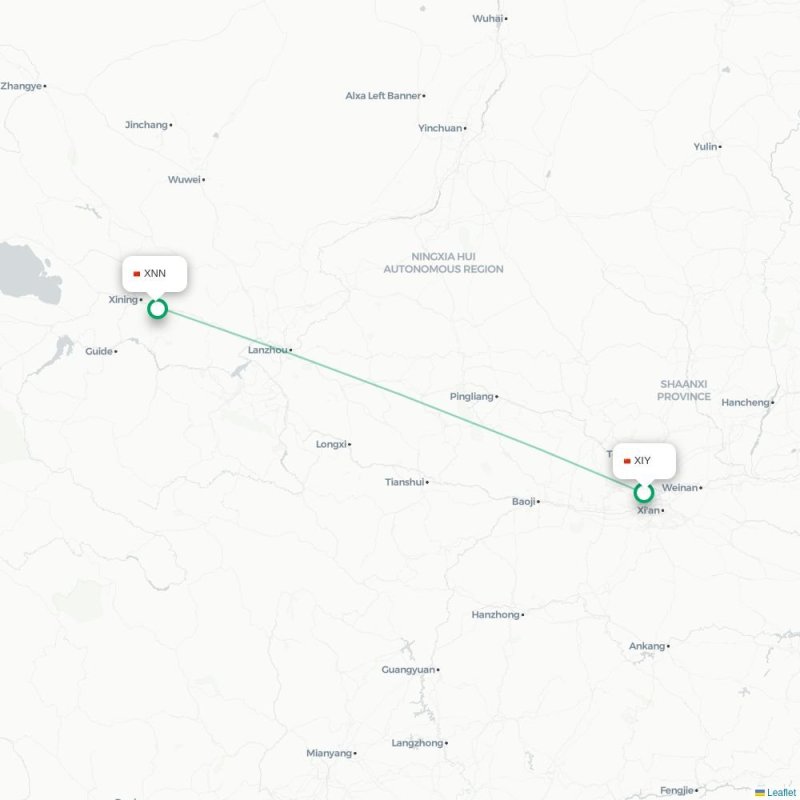Click the Shaanxi Province label

tap(684, 390)
